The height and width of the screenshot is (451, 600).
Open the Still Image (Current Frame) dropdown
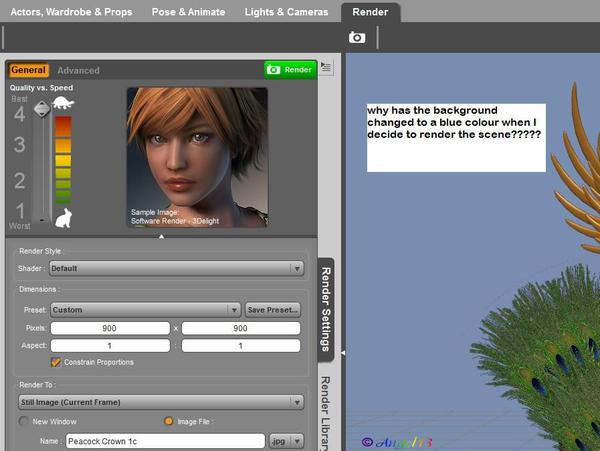click(x=161, y=402)
